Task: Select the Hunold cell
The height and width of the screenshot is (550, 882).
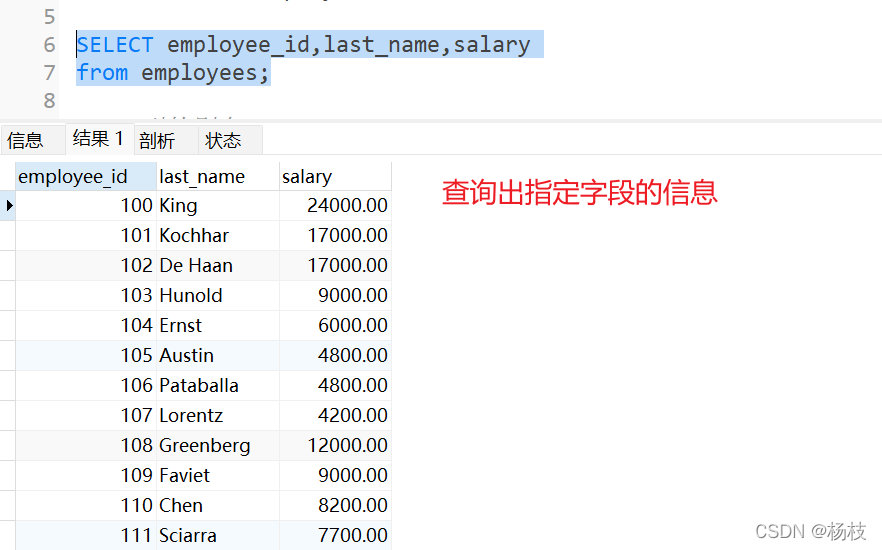Action: click(218, 295)
